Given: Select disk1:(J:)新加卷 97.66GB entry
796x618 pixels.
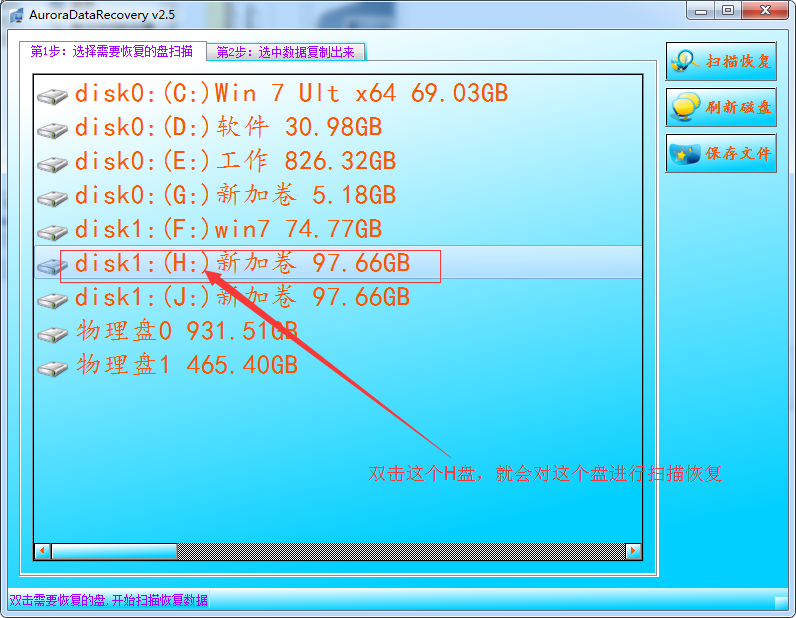Looking at the screenshot, I should click(x=242, y=297).
